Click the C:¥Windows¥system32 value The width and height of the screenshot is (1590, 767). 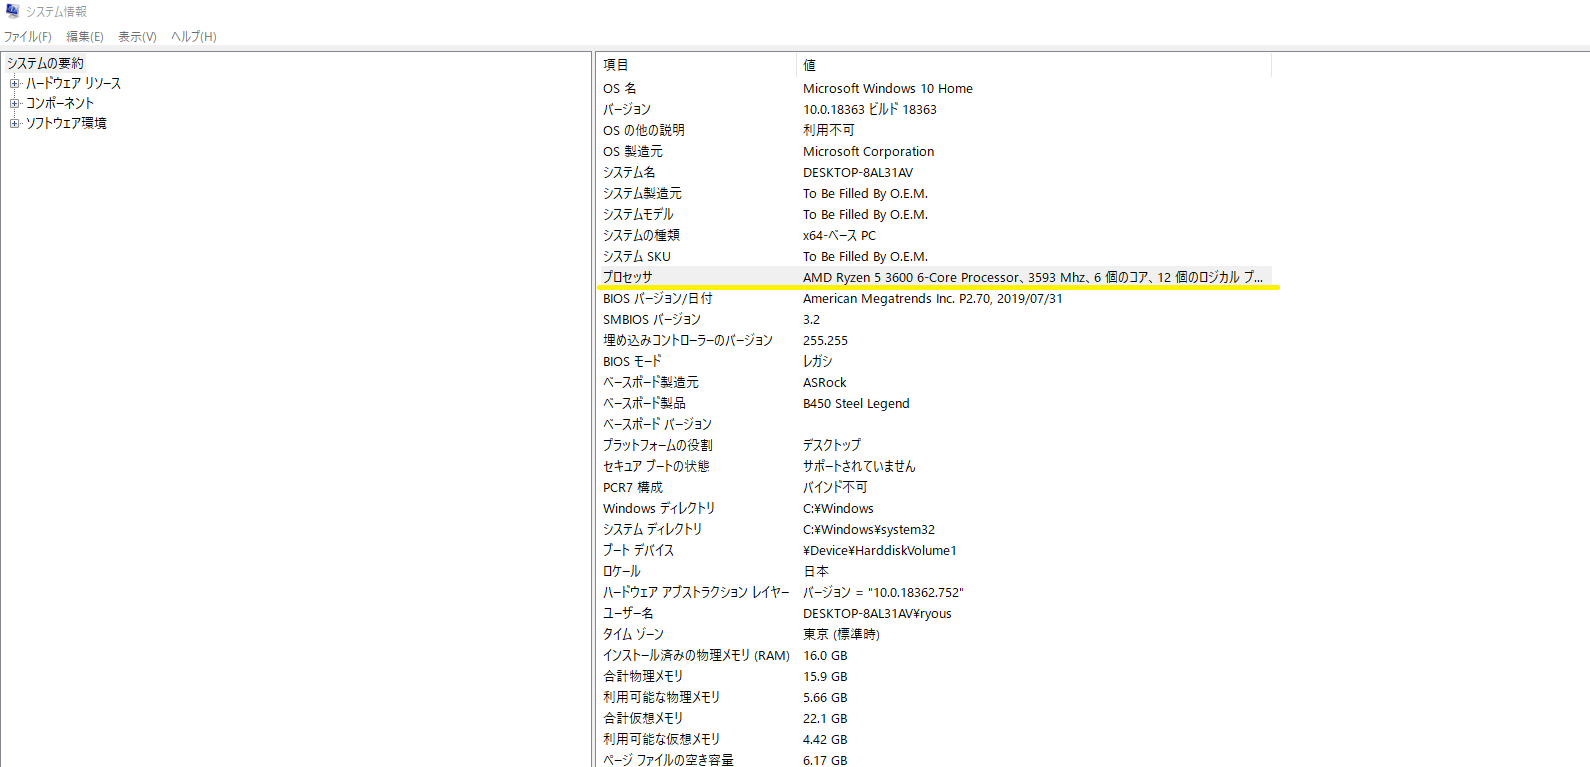point(869,529)
